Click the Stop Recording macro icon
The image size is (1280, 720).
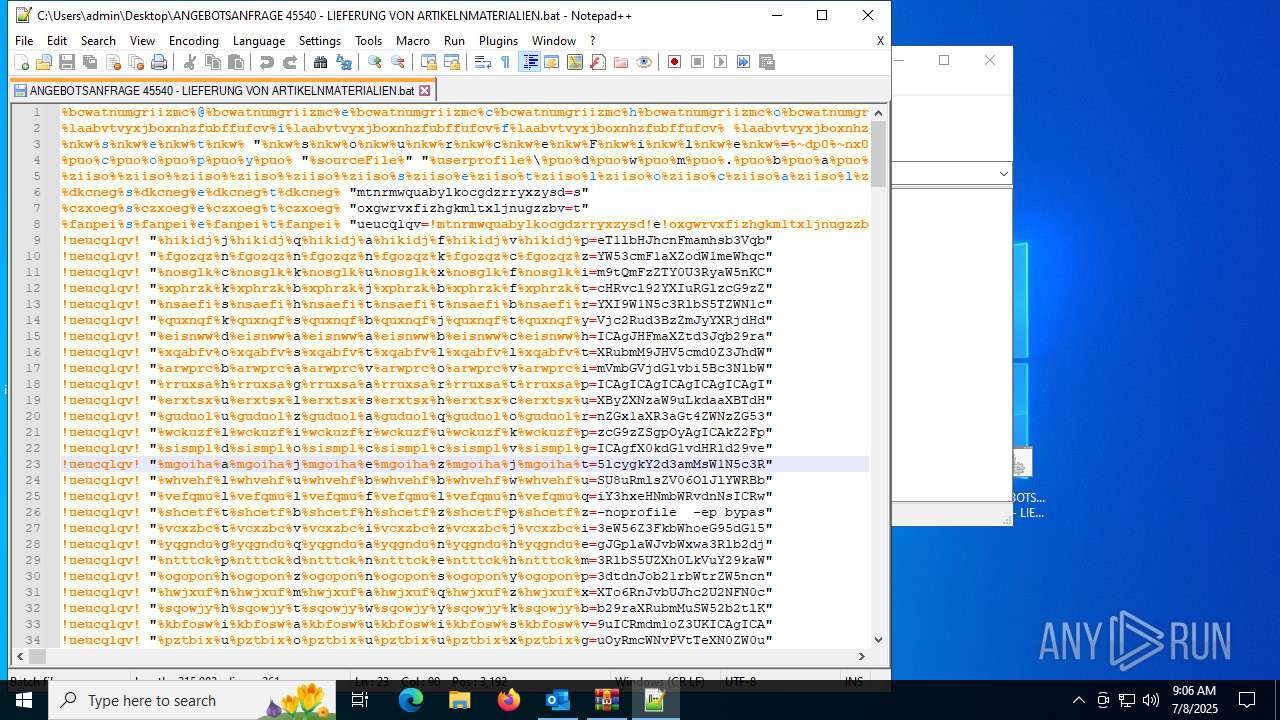pos(698,62)
